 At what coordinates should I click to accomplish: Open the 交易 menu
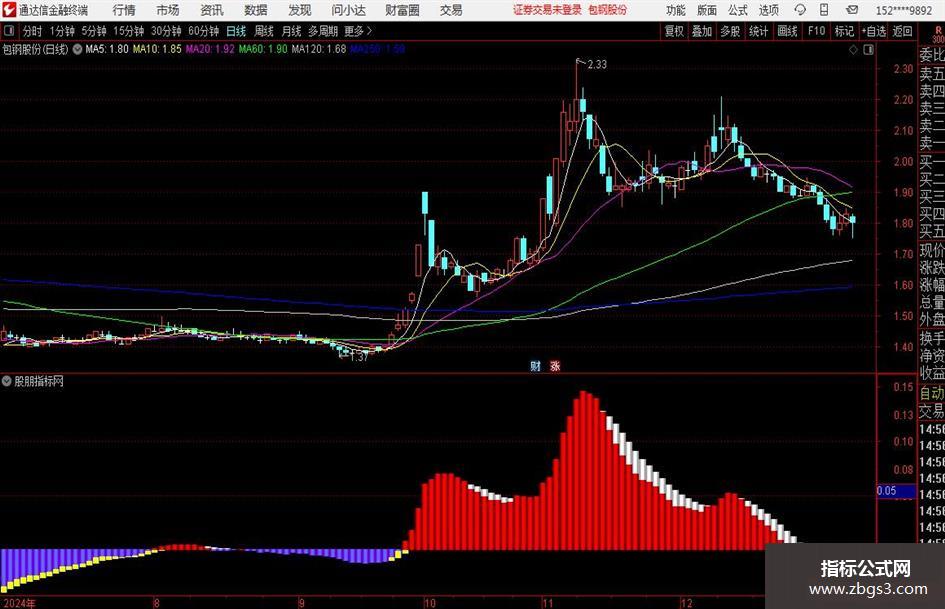(451, 10)
